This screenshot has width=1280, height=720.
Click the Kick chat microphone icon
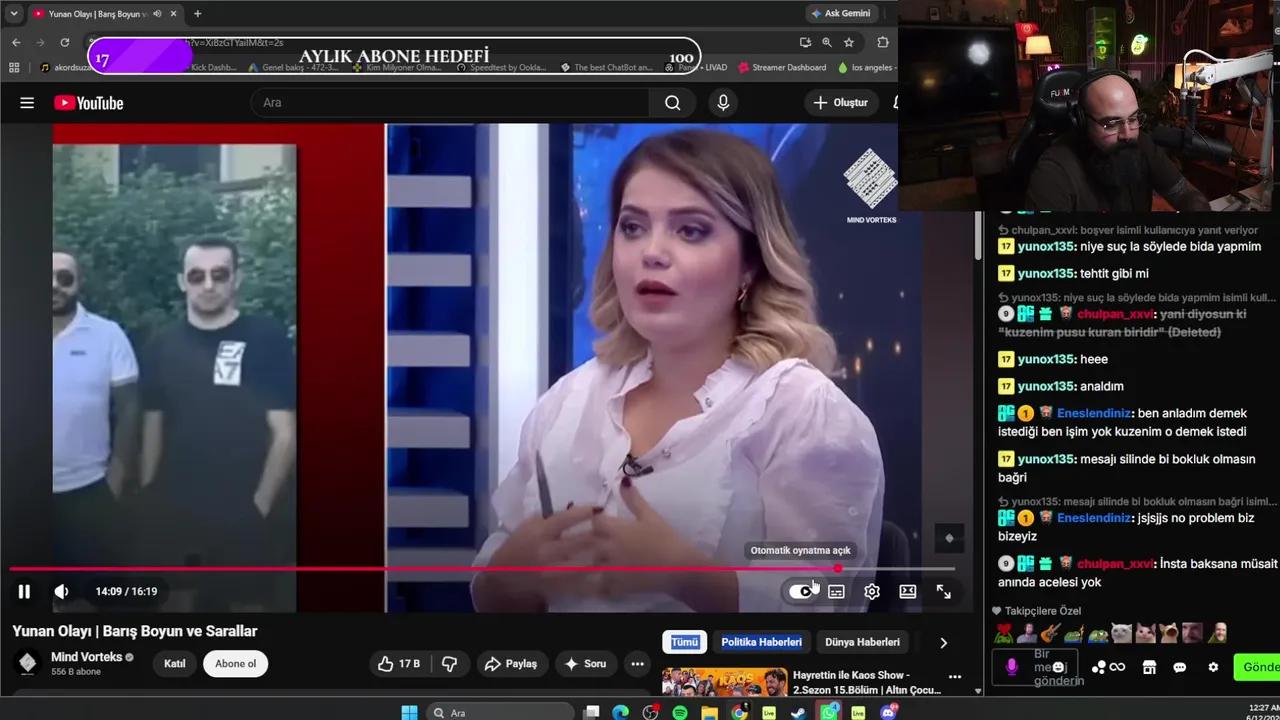[1011, 667]
